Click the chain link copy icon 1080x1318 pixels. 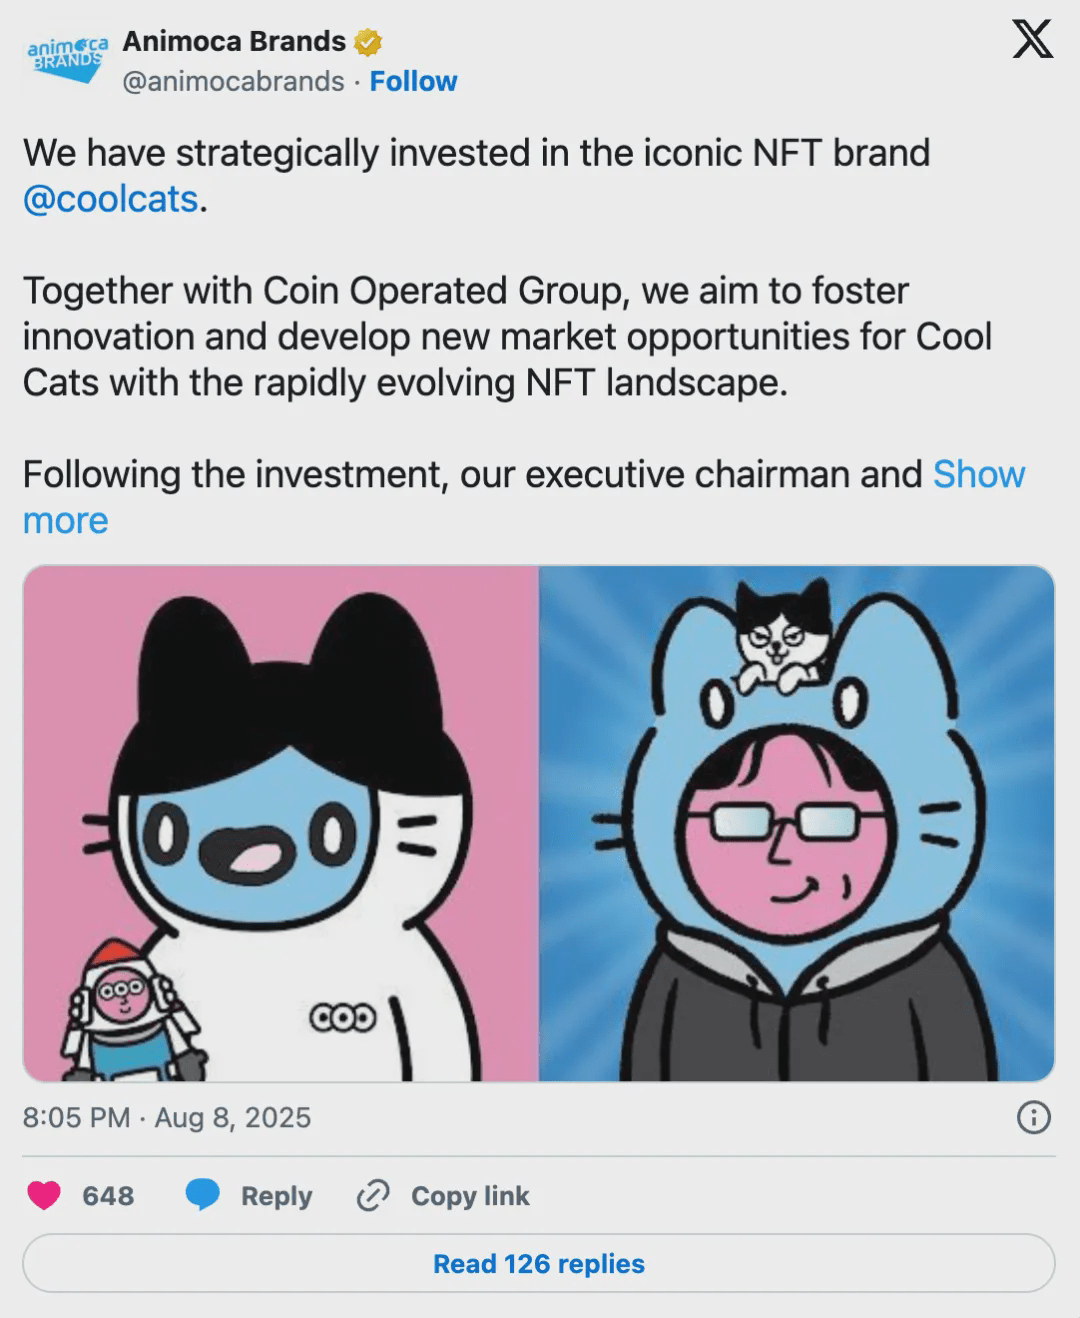373,1195
